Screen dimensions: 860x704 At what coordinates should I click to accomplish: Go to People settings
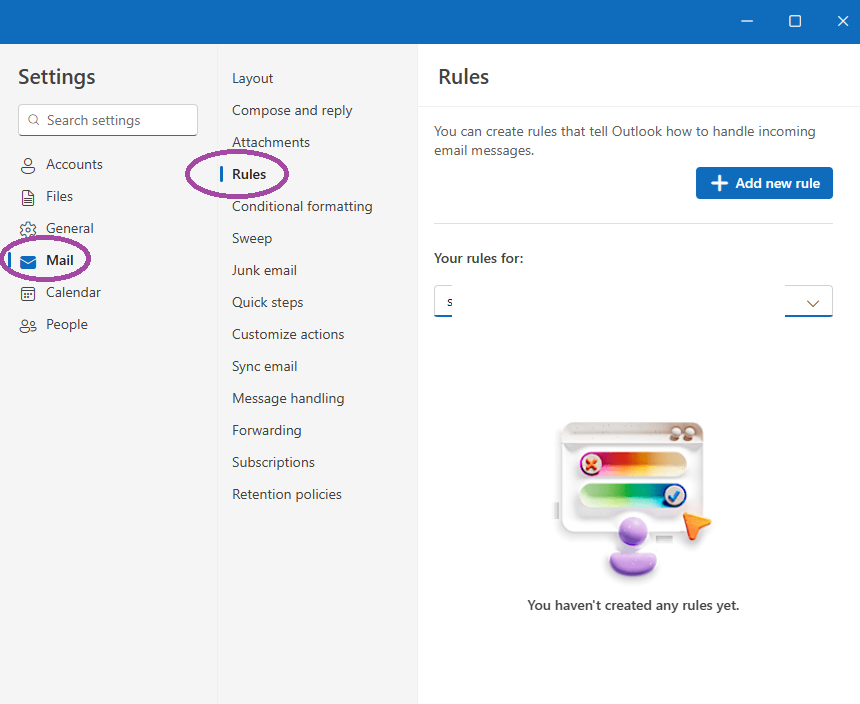coord(67,324)
